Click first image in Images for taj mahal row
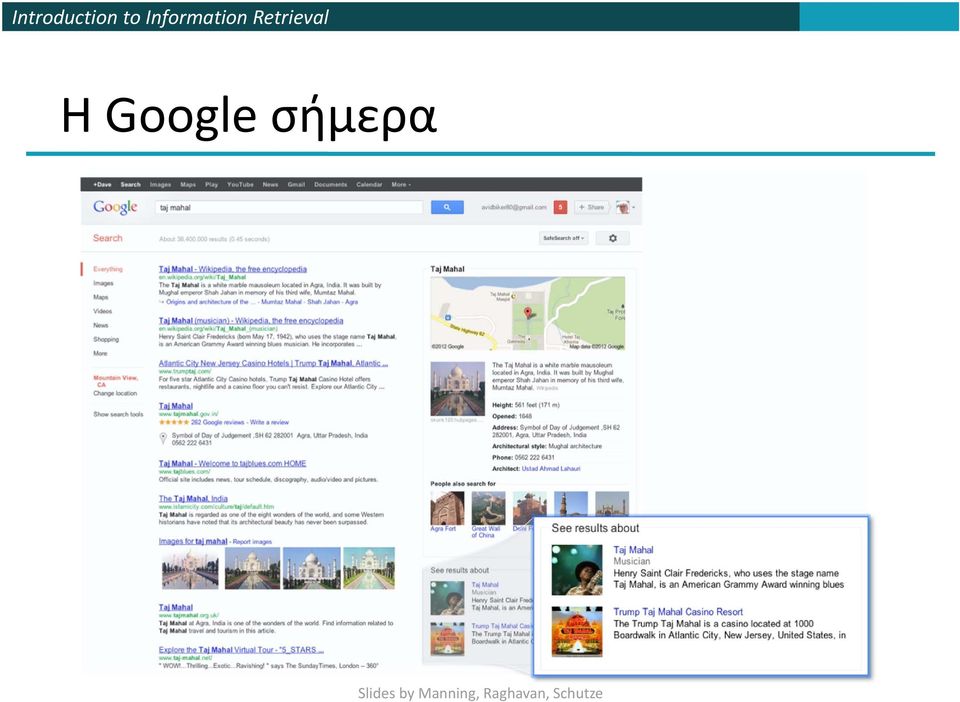This screenshot has height=702, width=960. pyautogui.click(x=190, y=569)
